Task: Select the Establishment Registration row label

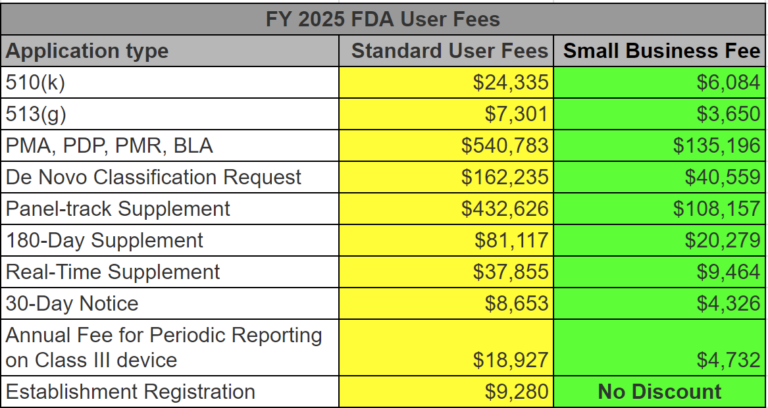Action: (130, 391)
